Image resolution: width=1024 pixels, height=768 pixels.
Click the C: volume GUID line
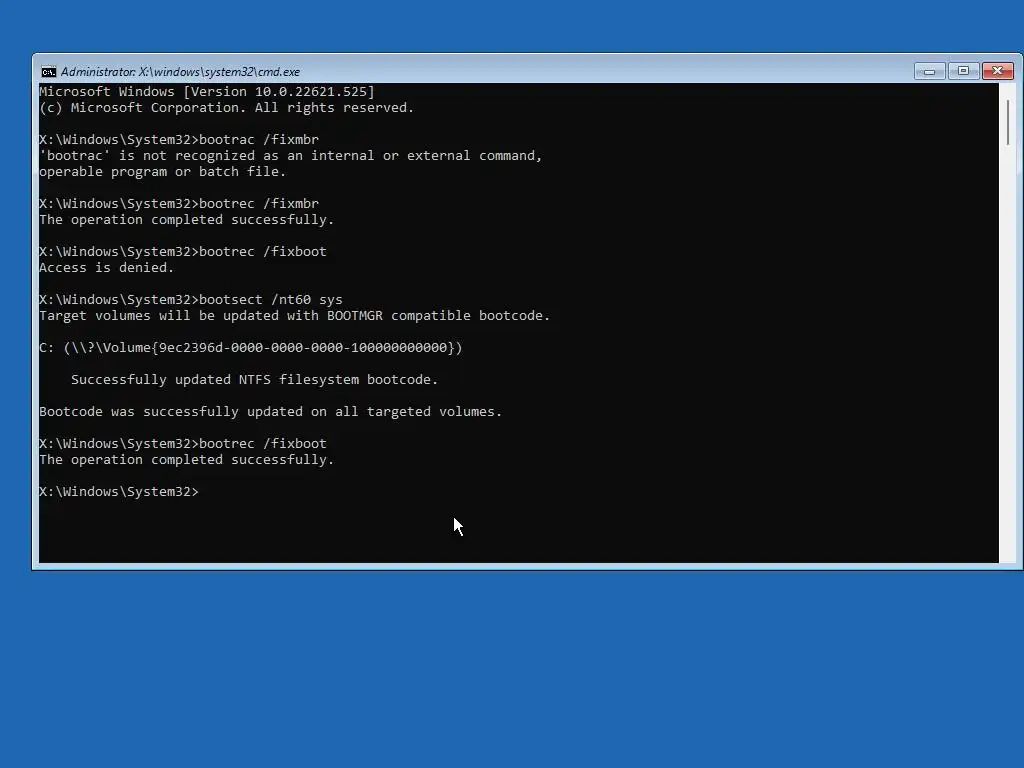(251, 347)
